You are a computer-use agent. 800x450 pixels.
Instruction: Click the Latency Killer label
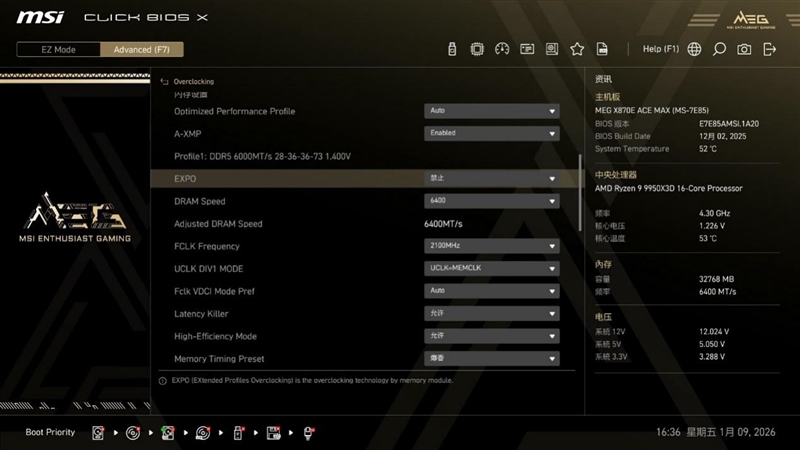coord(201,313)
